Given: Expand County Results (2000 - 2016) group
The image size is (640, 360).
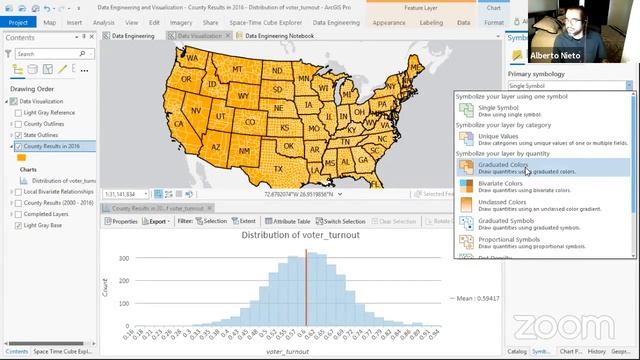Looking at the screenshot, I should pos(11,203).
